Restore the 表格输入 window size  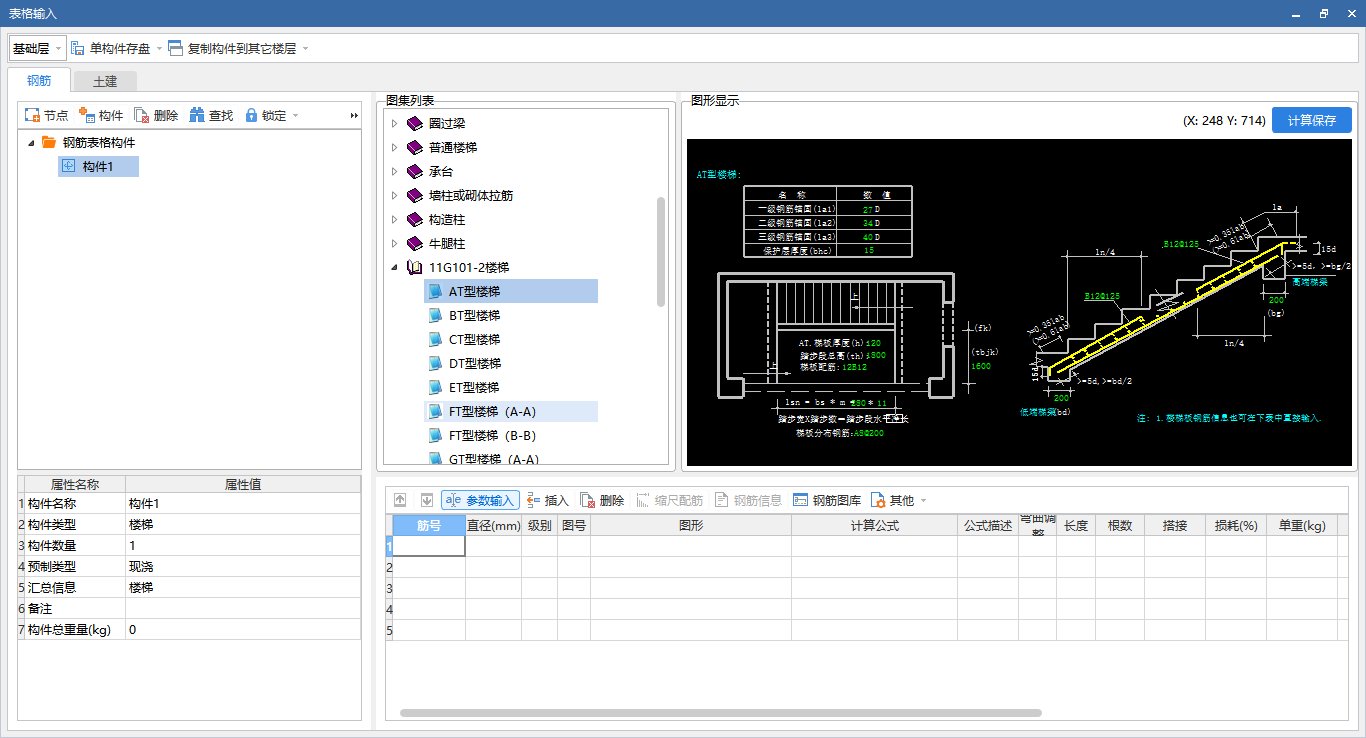coord(1324,13)
